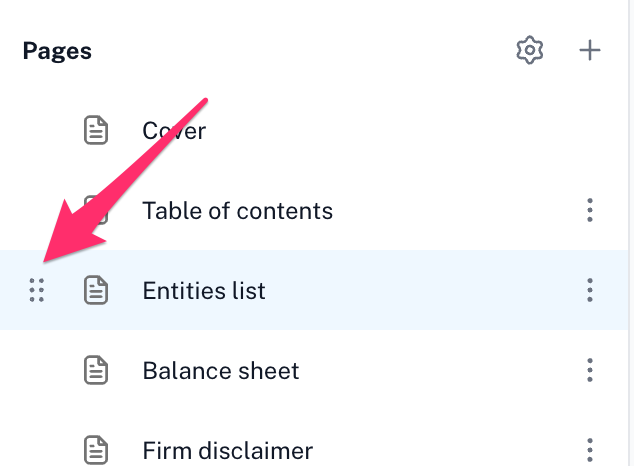Image resolution: width=634 pixels, height=466 pixels.
Task: Select the Entities list page
Action: click(204, 291)
